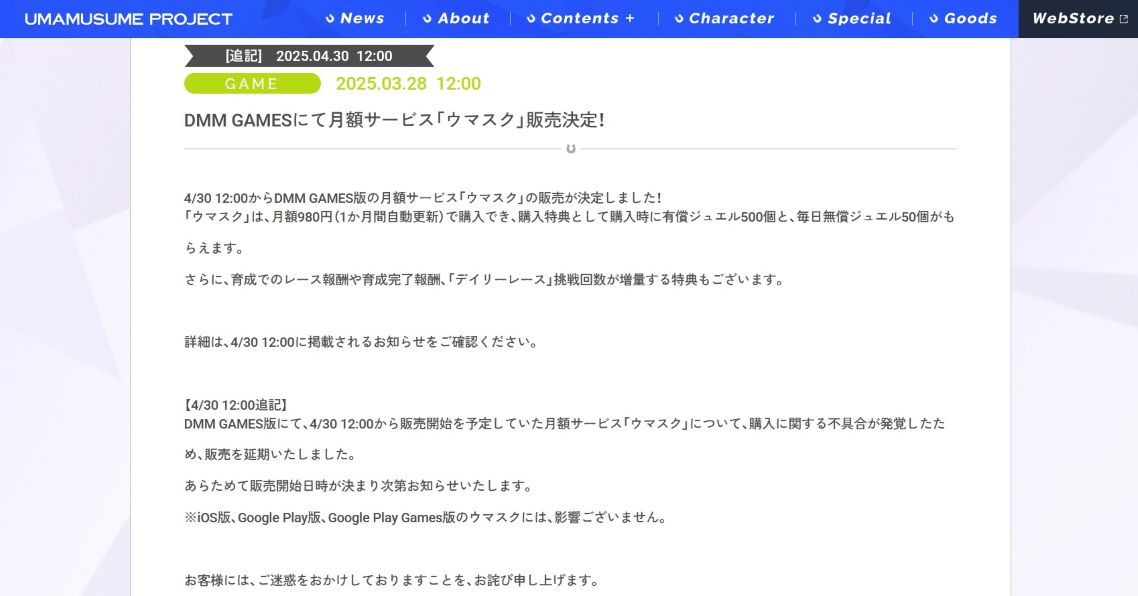1138x596 pixels.
Task: Open the UMAMUSUME PROJECT home logo
Action: click(x=128, y=19)
